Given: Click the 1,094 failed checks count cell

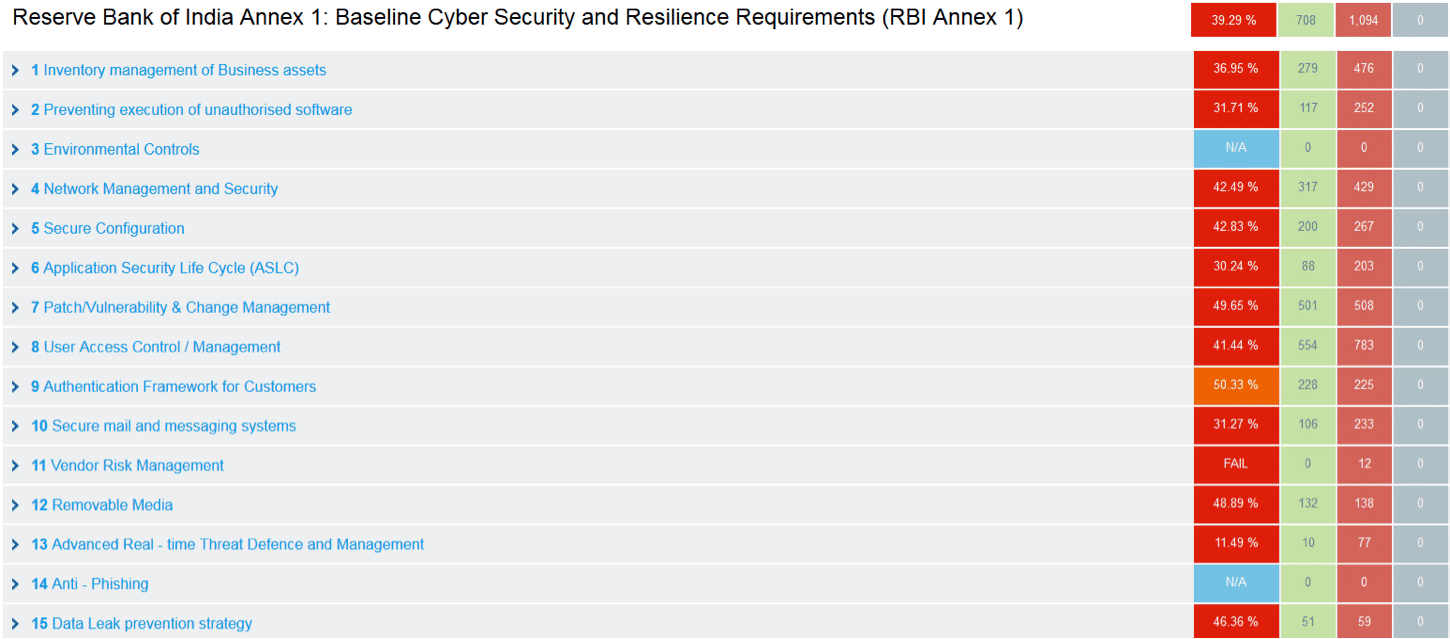Looking at the screenshot, I should (1362, 19).
